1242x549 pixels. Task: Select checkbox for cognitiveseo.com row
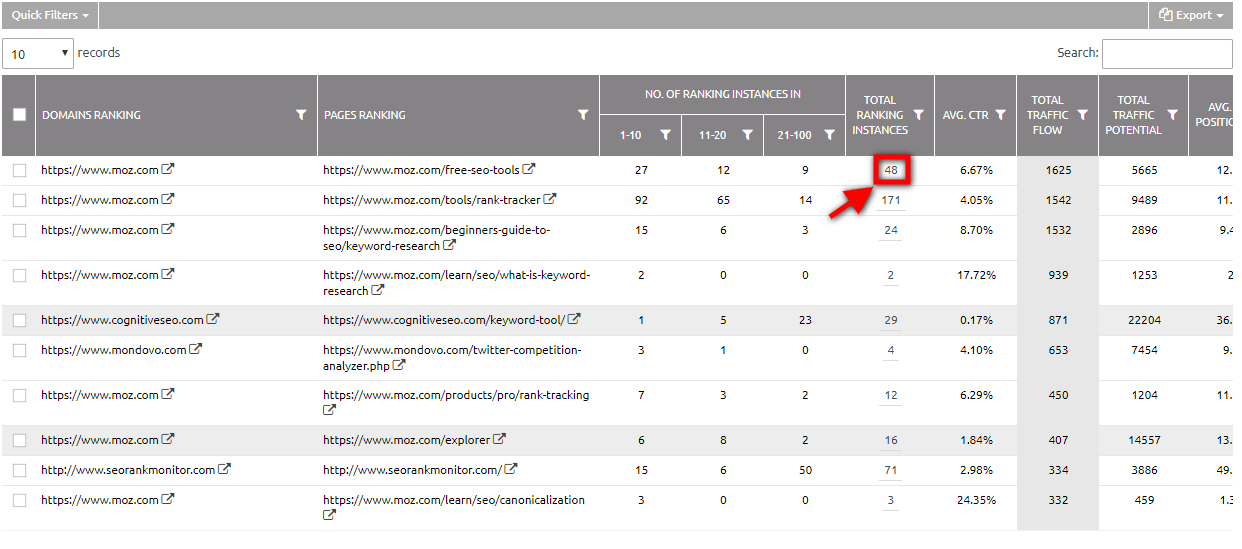19,321
